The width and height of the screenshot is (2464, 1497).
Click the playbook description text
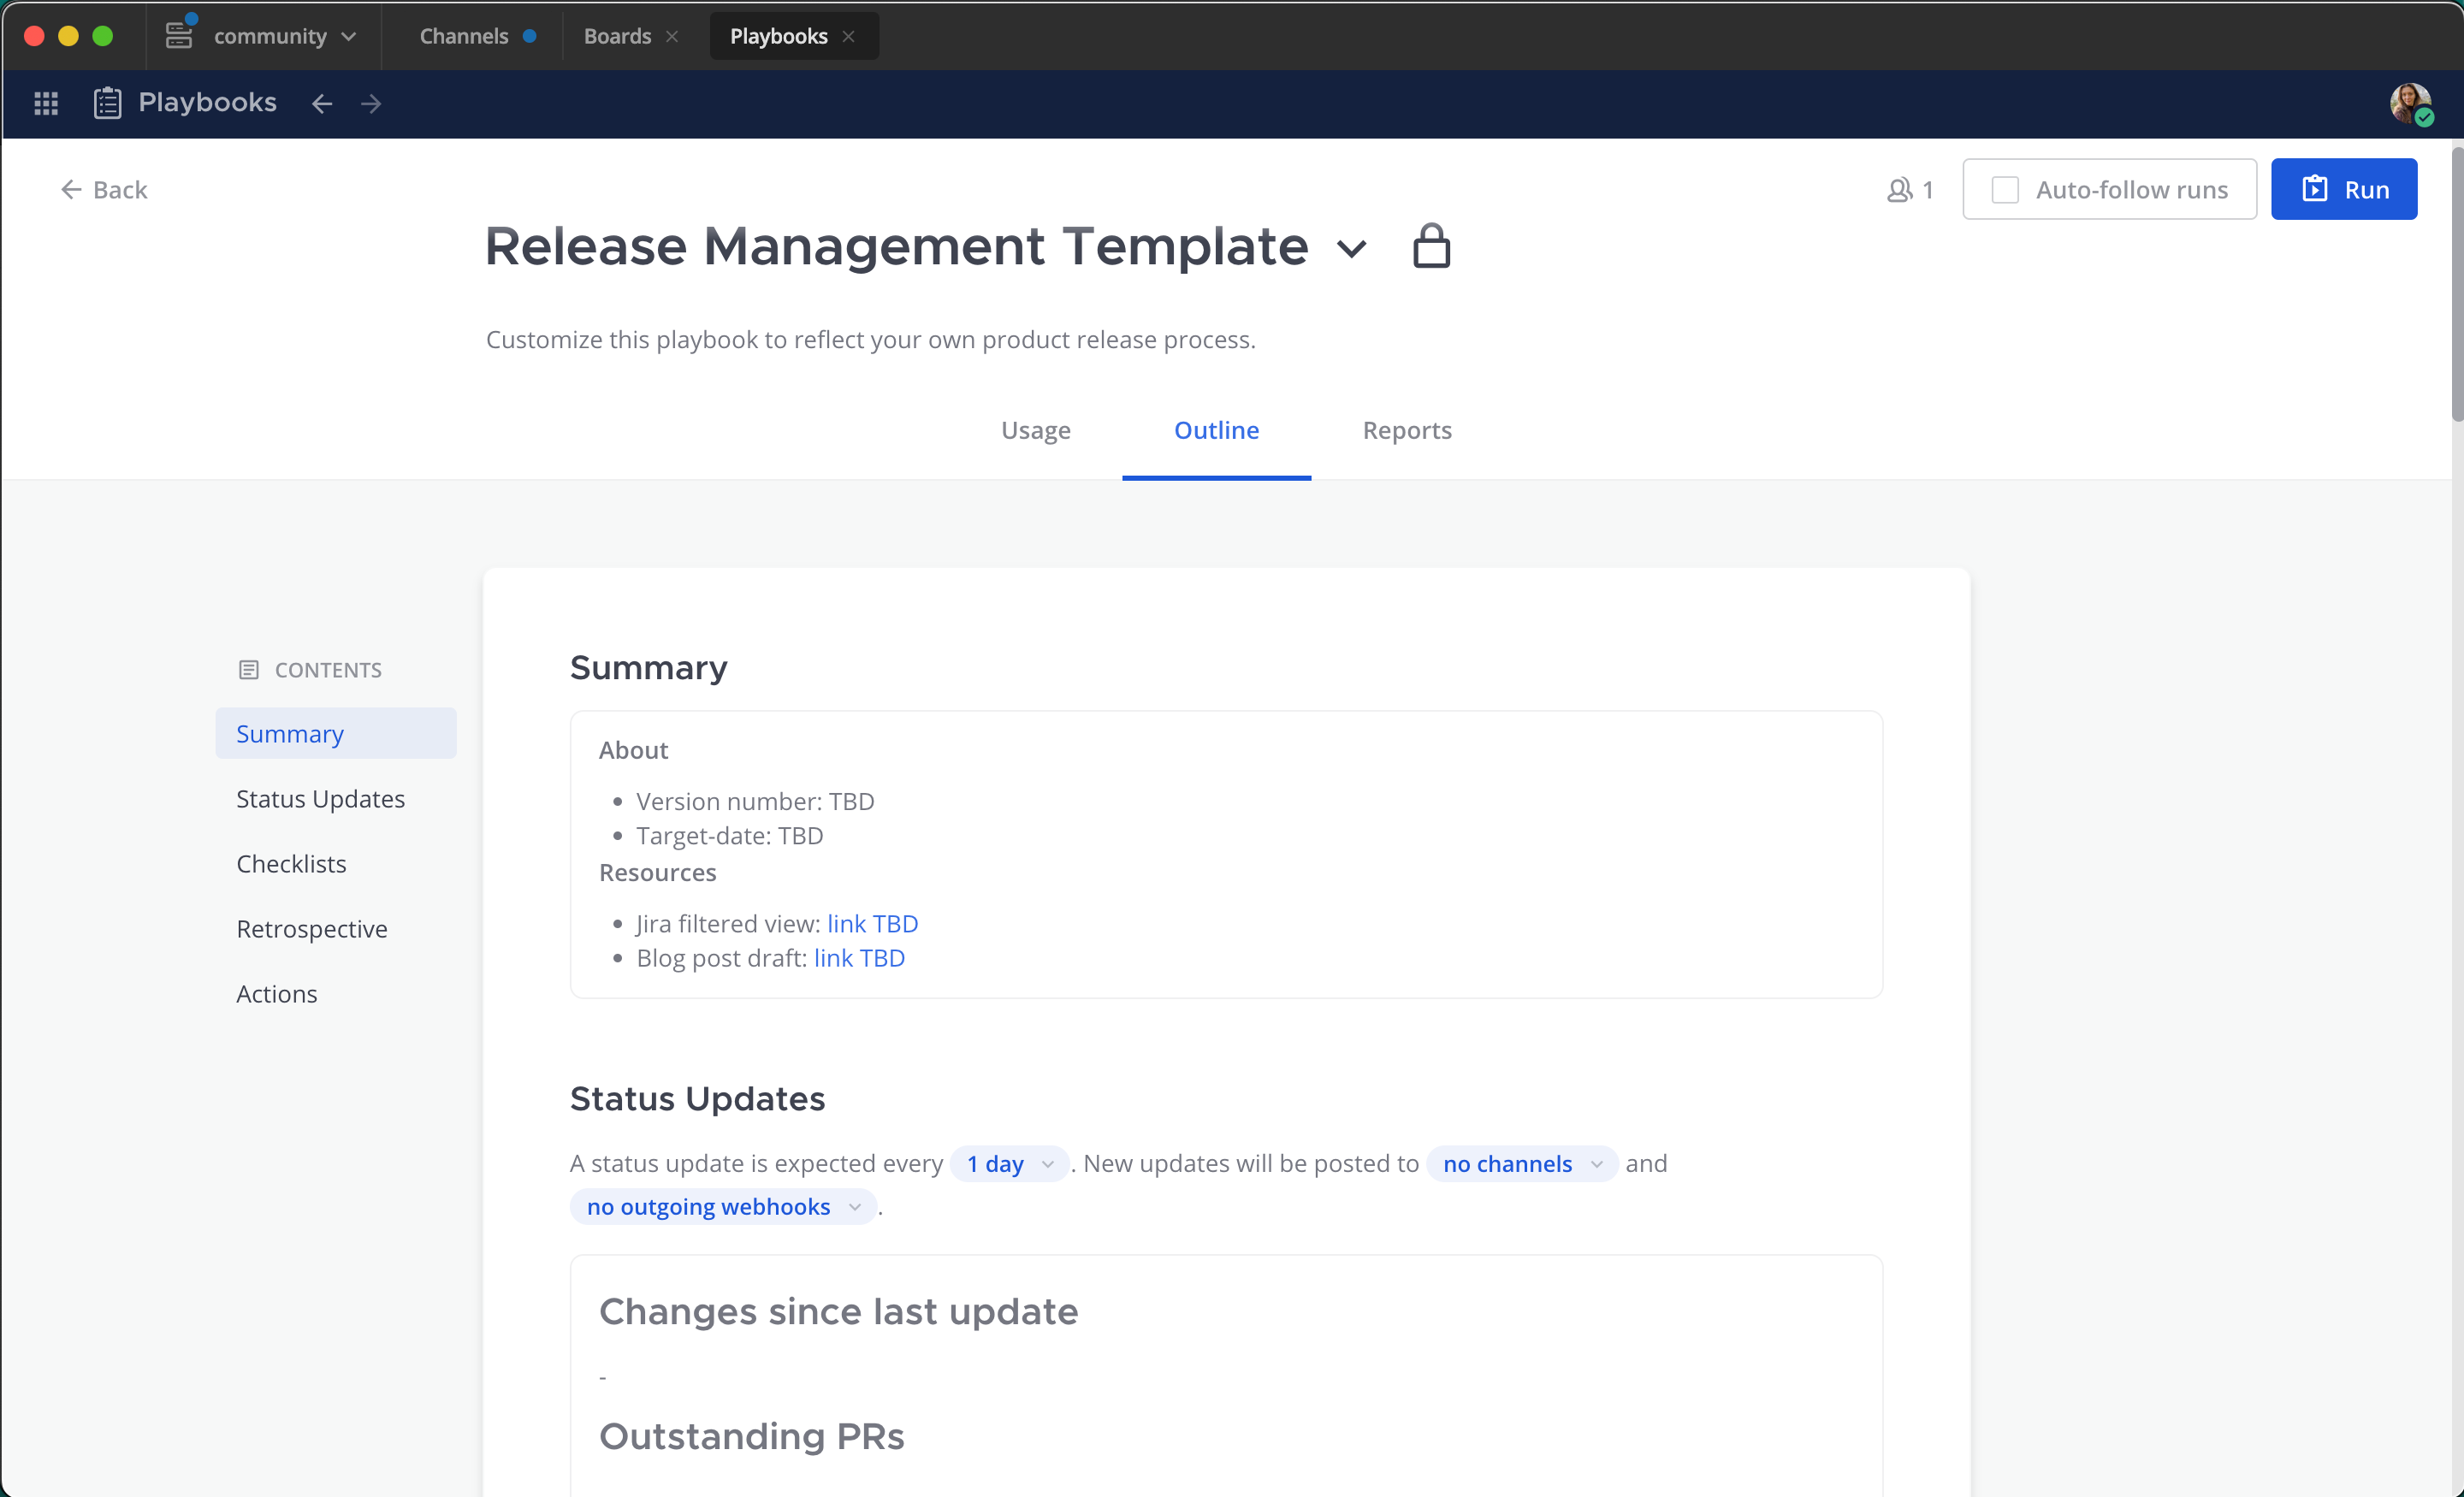pos(870,340)
